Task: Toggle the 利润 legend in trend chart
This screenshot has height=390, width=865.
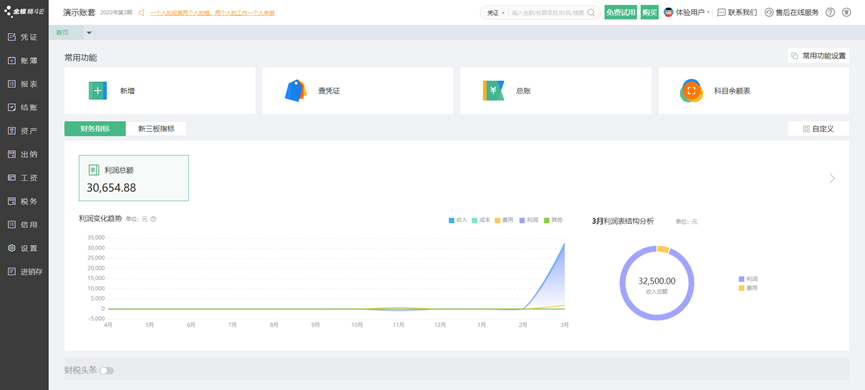Action: [x=528, y=220]
